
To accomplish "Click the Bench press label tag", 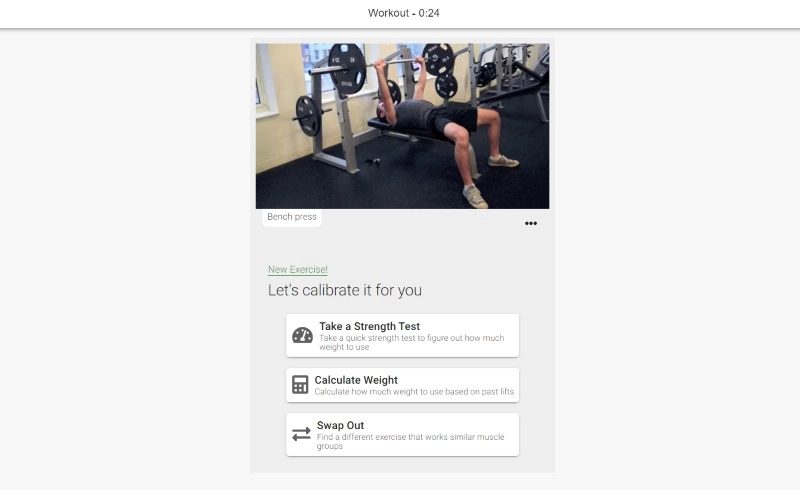I will pos(292,217).
